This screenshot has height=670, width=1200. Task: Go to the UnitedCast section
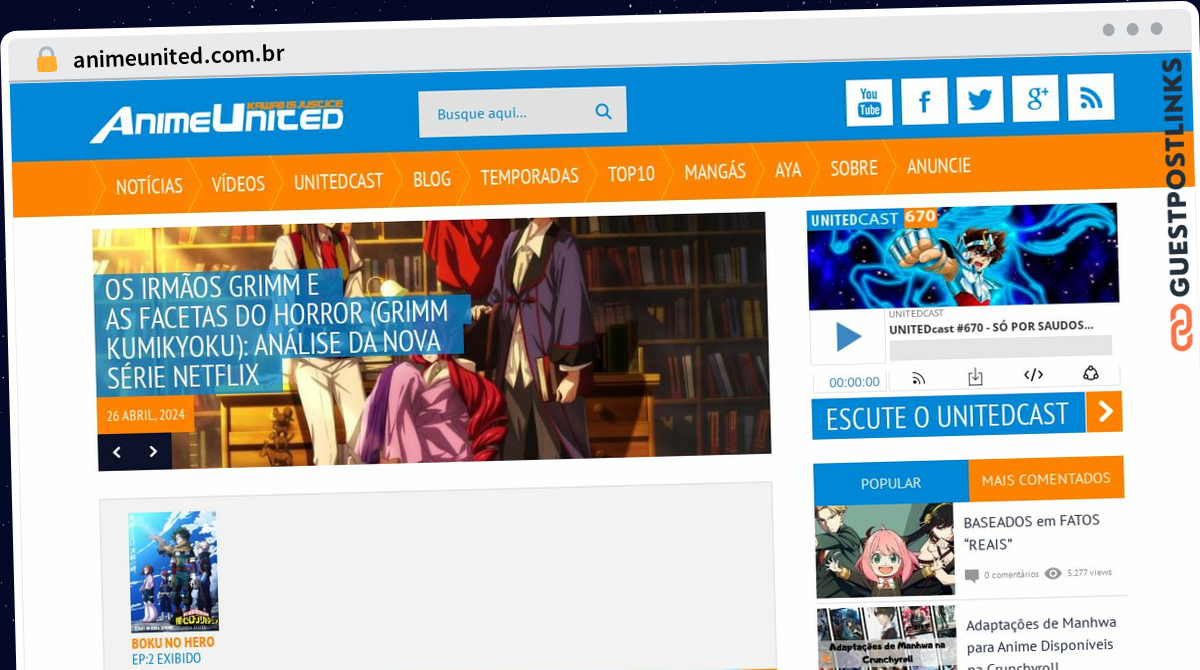338,181
